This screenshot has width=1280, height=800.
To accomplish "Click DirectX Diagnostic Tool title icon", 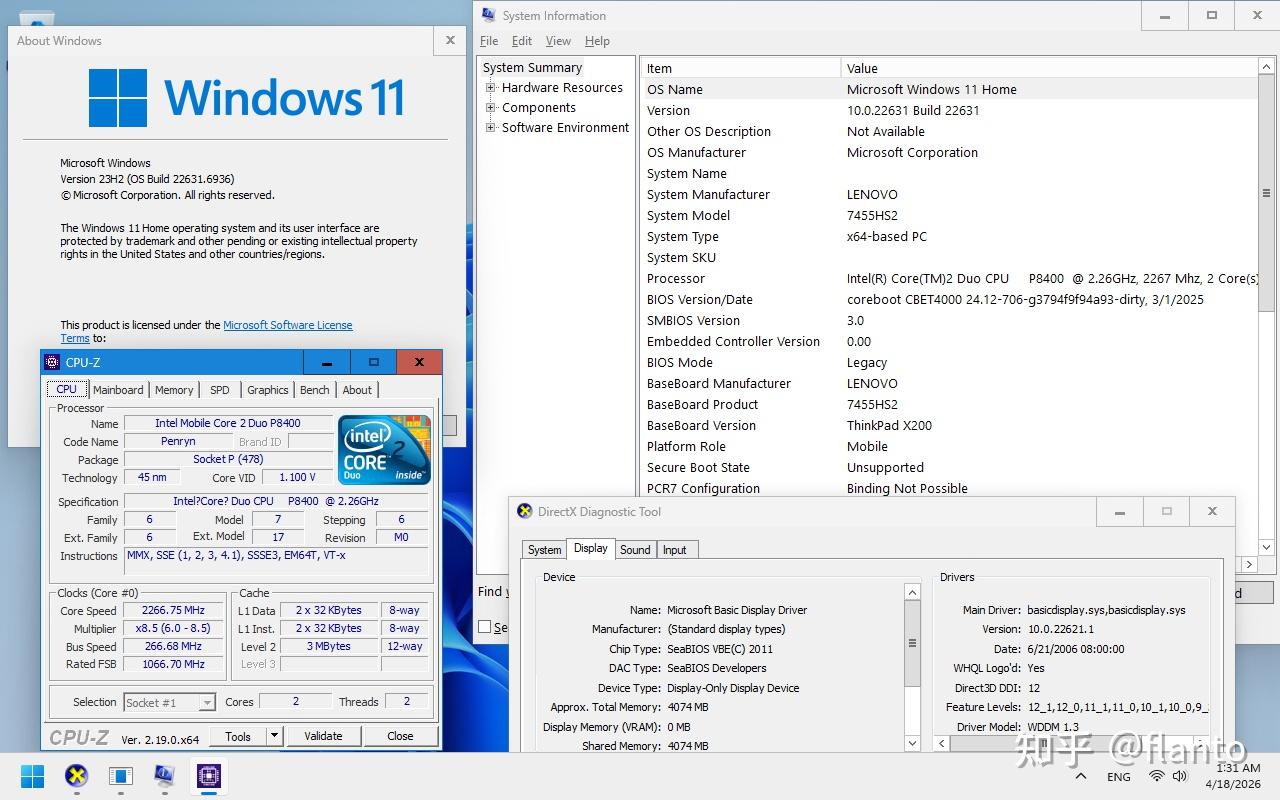I will click(x=525, y=511).
